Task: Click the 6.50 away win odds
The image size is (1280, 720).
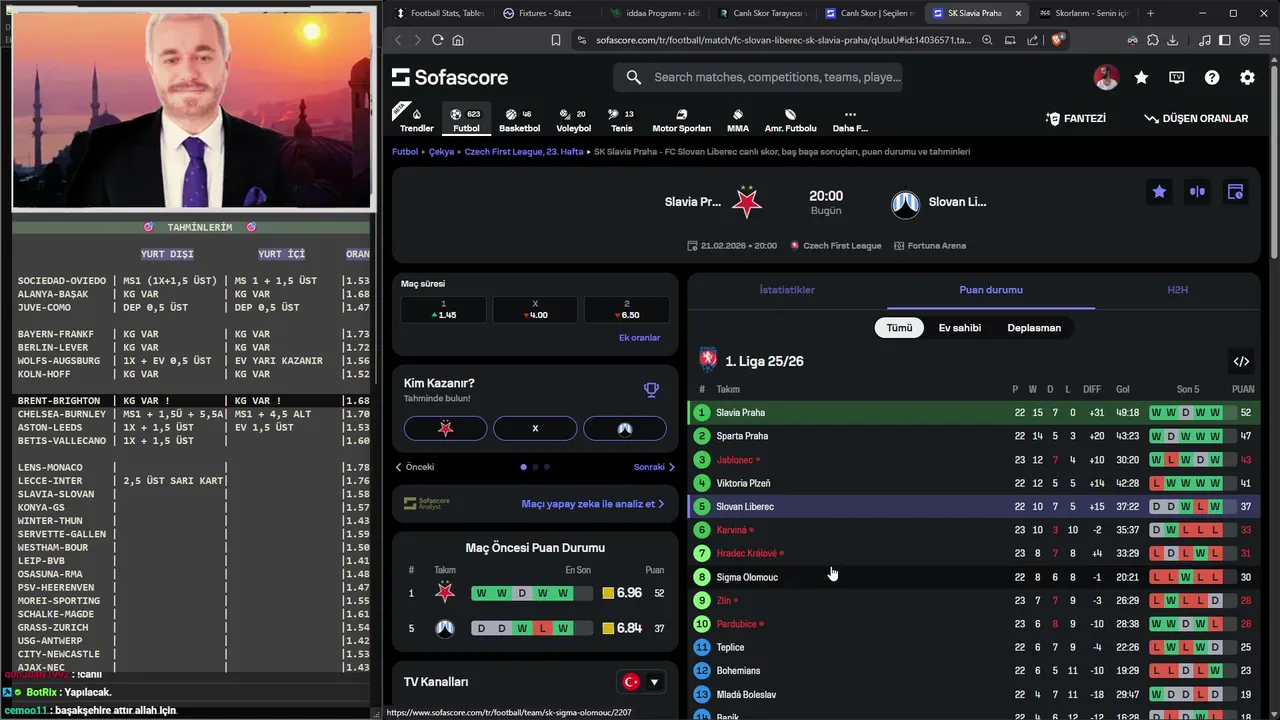Action: click(x=626, y=310)
